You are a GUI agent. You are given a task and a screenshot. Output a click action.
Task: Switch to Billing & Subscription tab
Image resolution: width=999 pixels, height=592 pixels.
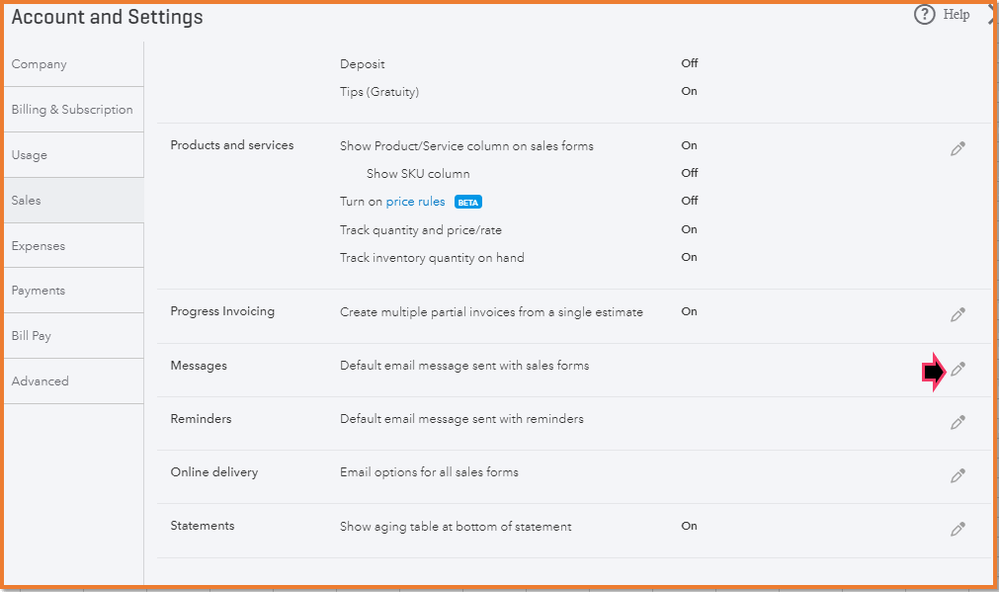(x=72, y=110)
